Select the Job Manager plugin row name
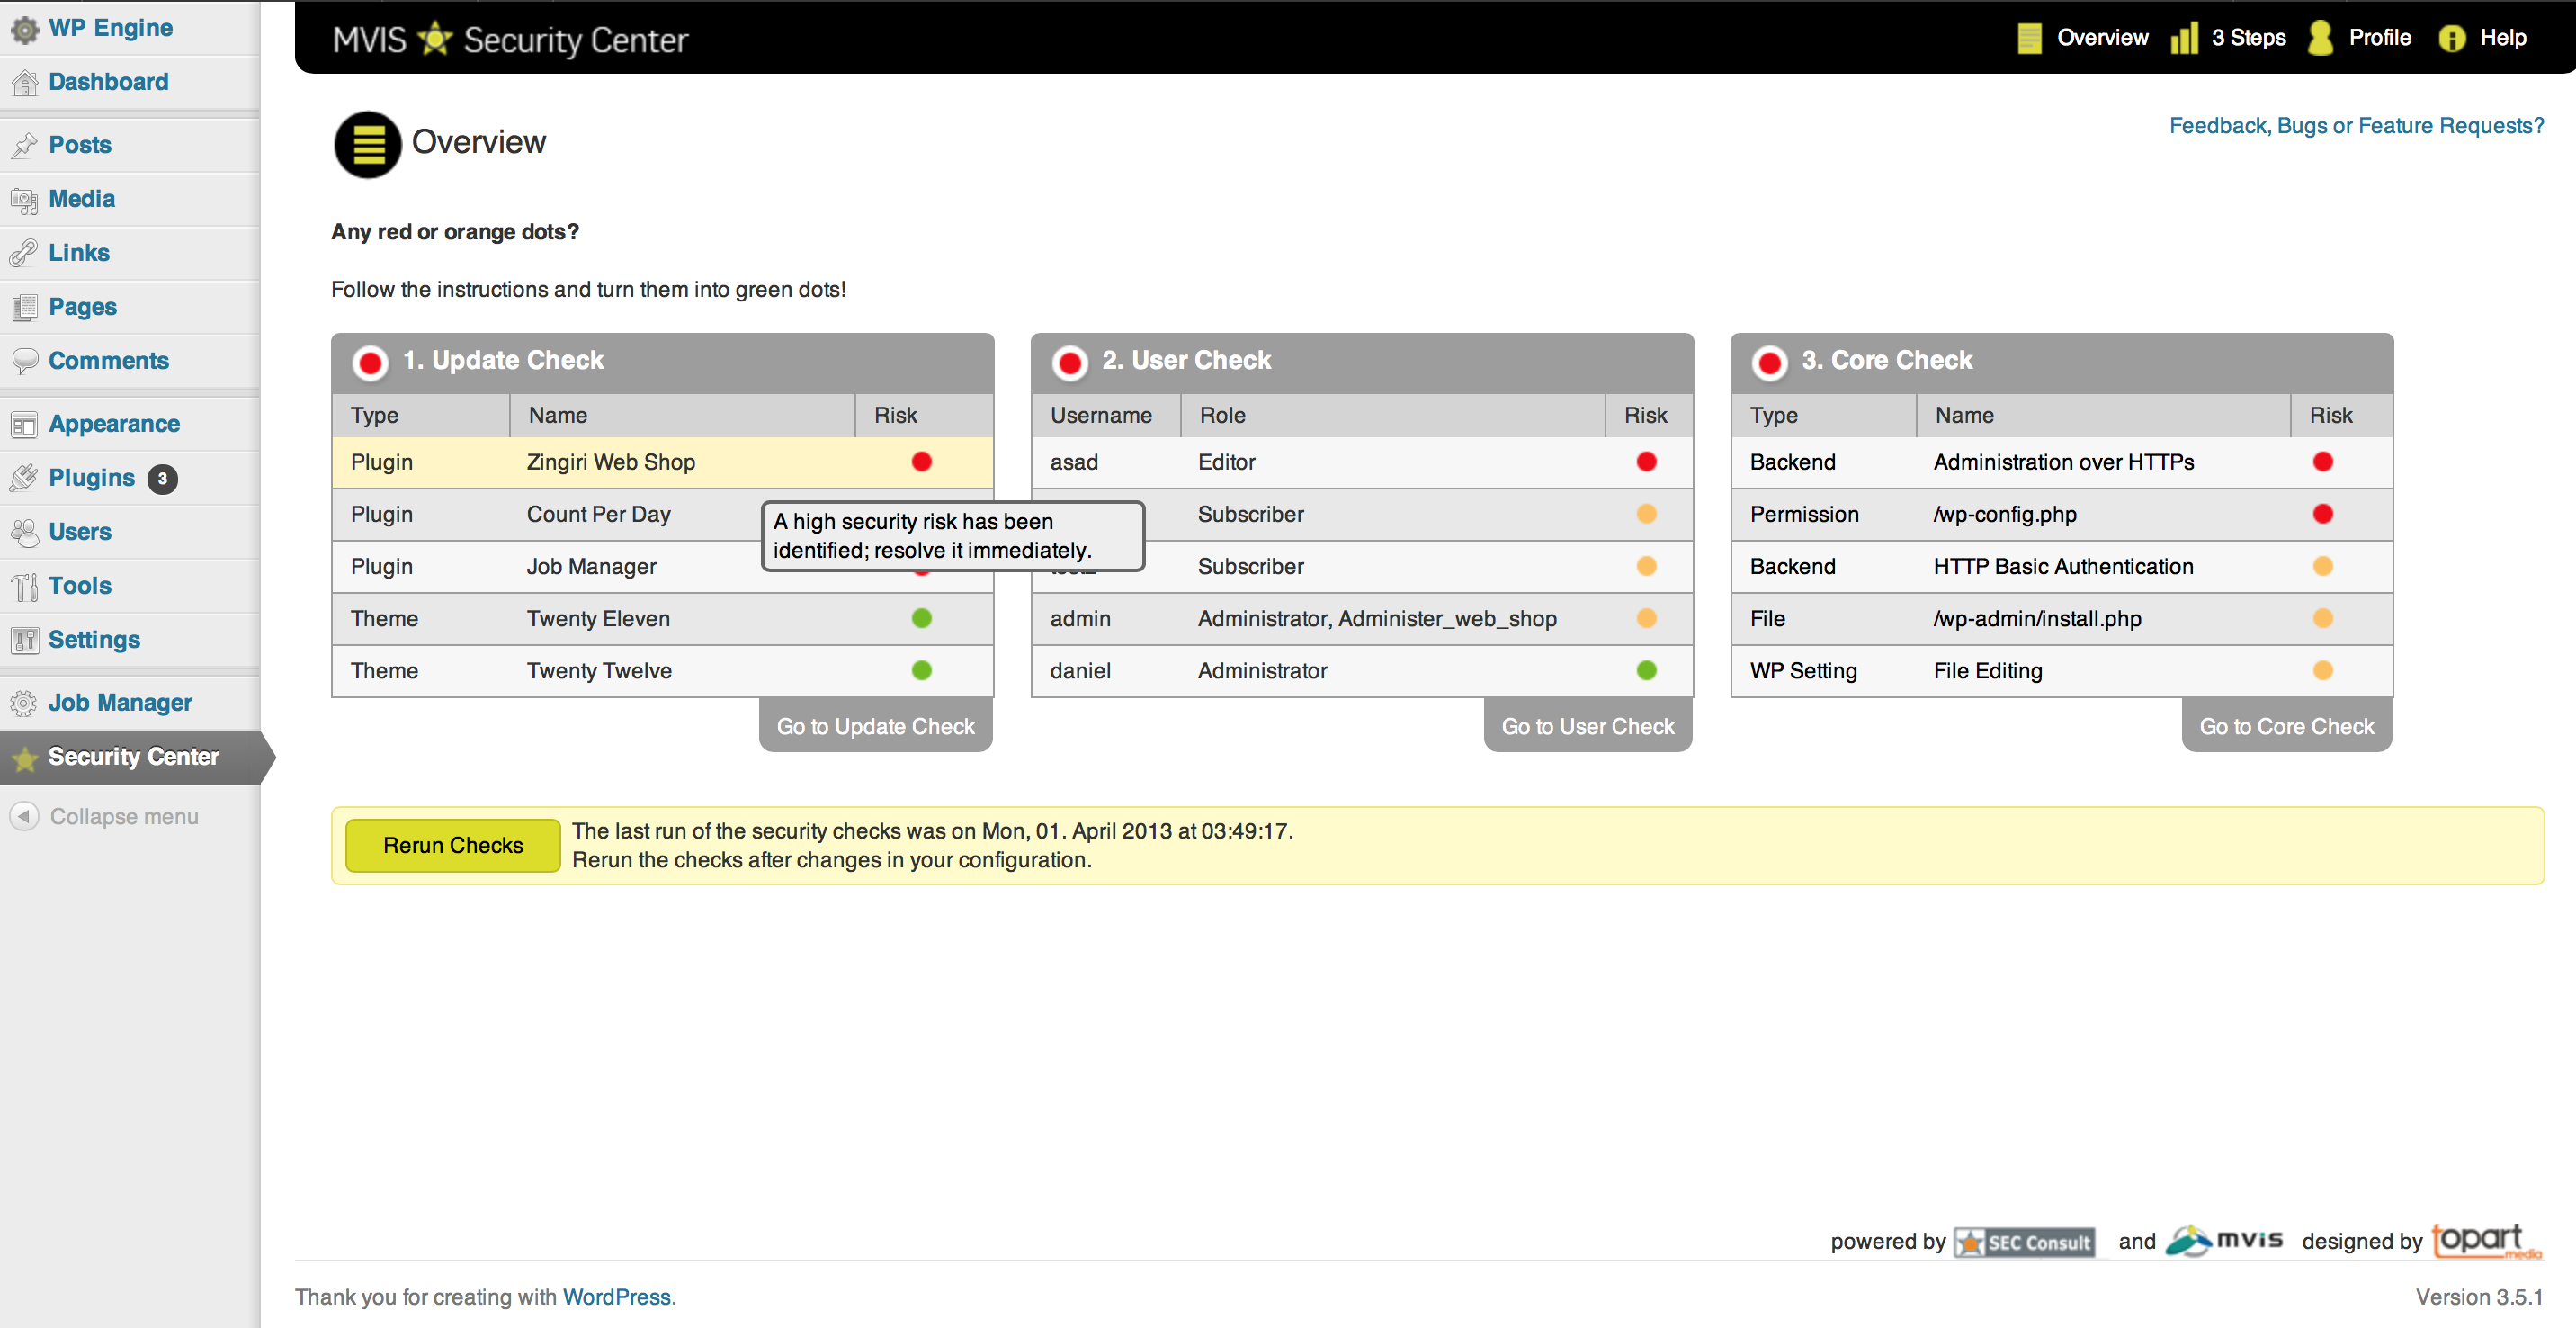The height and width of the screenshot is (1328, 2576). tap(591, 566)
